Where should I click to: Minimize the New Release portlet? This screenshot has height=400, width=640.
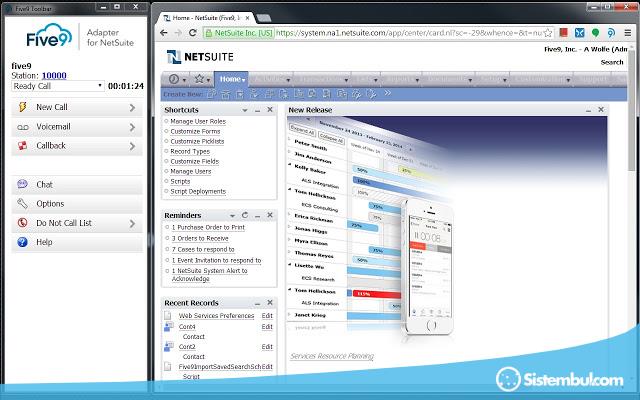(589, 110)
